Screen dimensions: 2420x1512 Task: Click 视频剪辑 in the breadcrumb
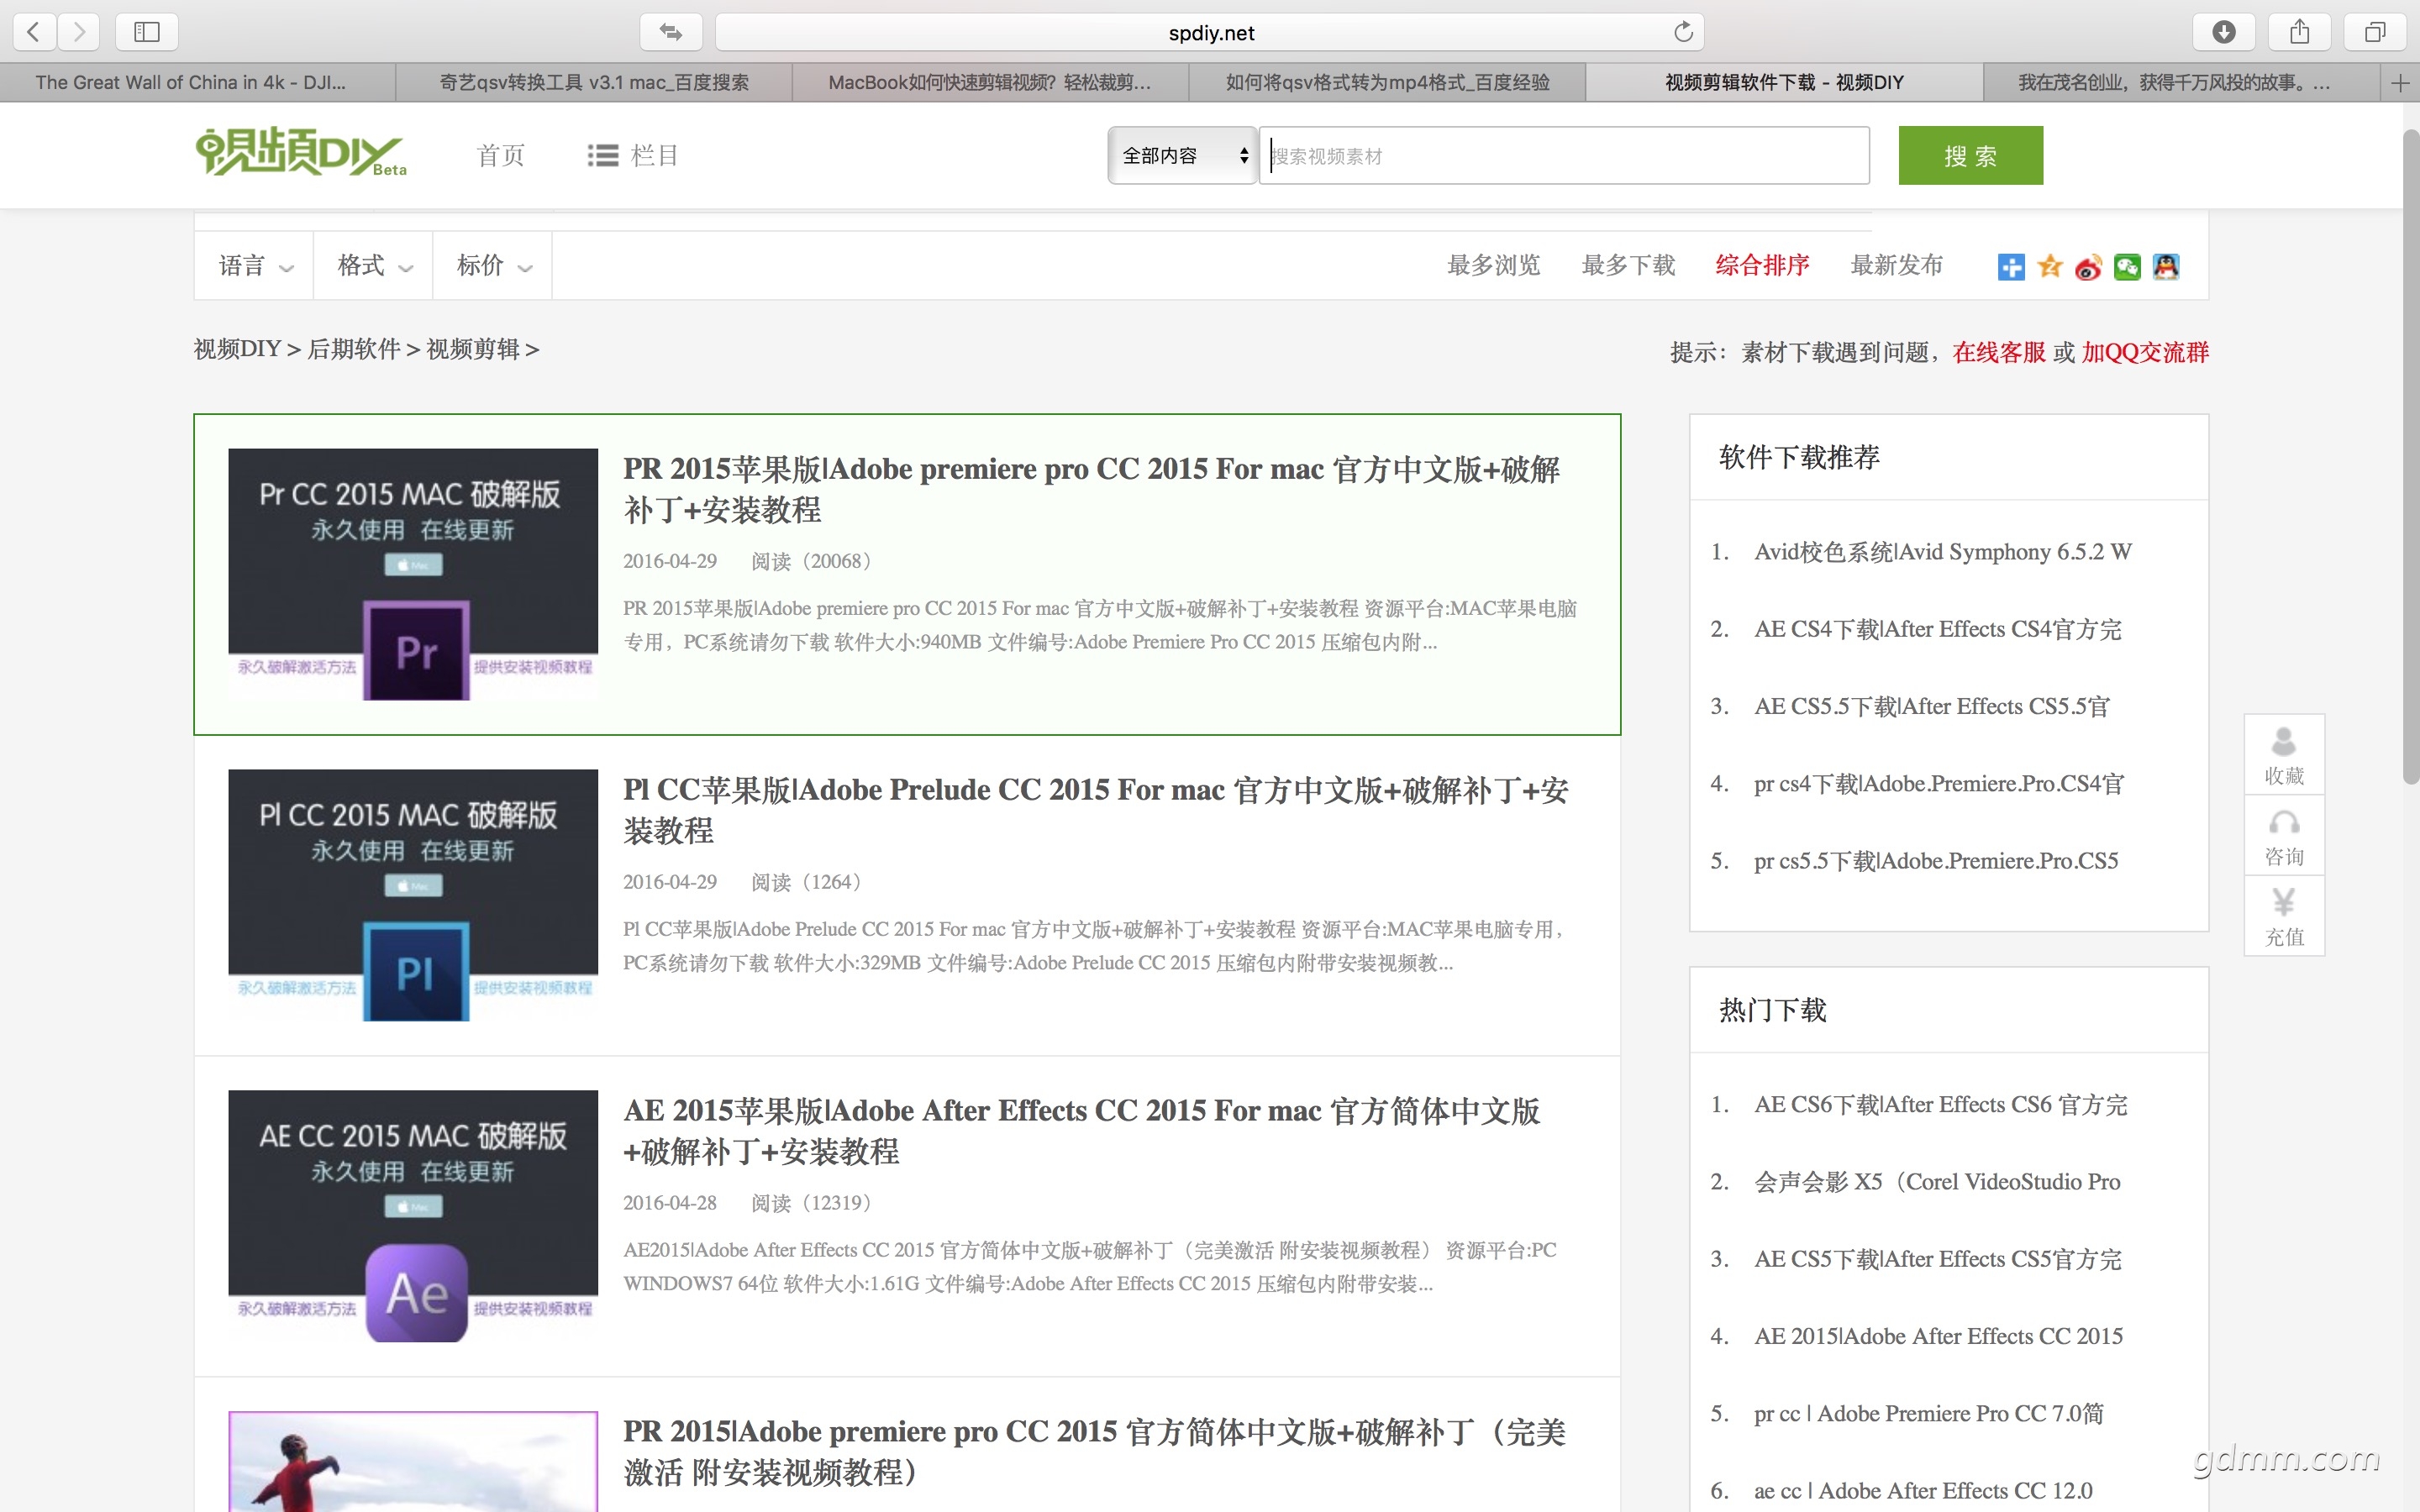pos(473,349)
